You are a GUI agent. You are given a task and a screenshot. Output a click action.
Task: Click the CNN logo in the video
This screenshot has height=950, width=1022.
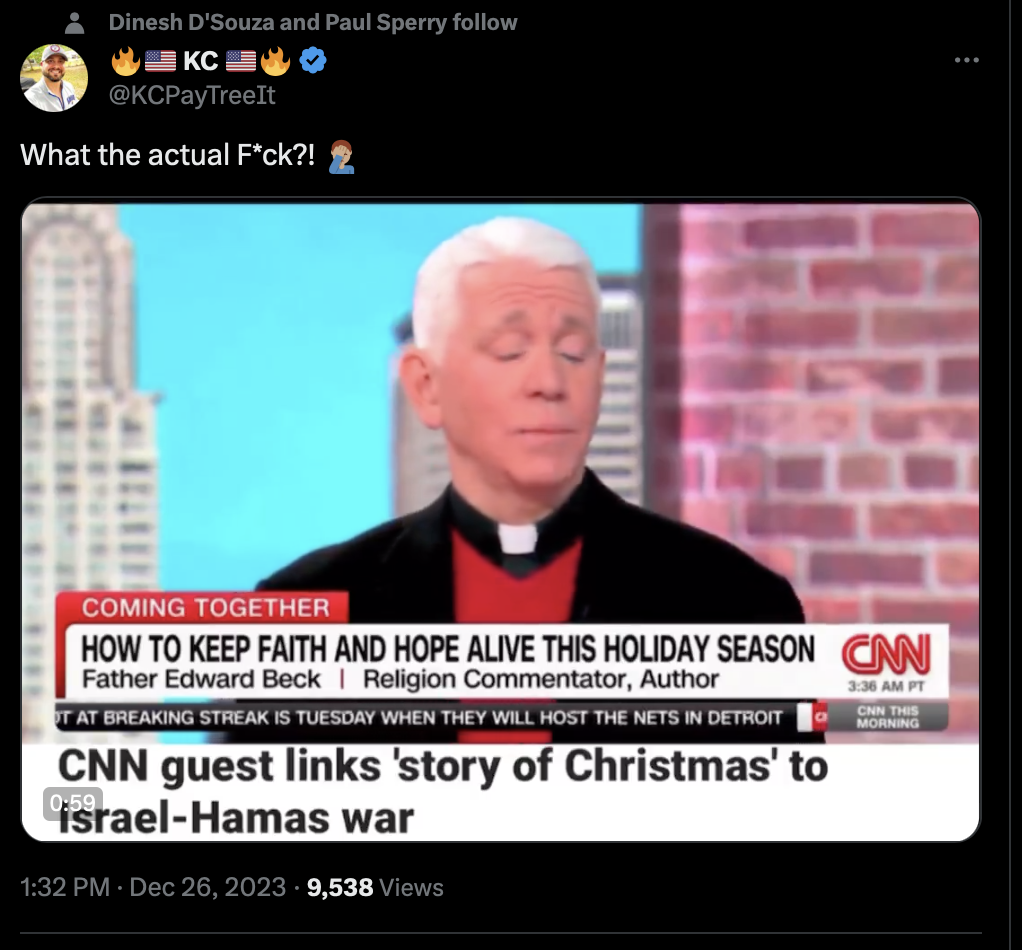click(x=886, y=654)
